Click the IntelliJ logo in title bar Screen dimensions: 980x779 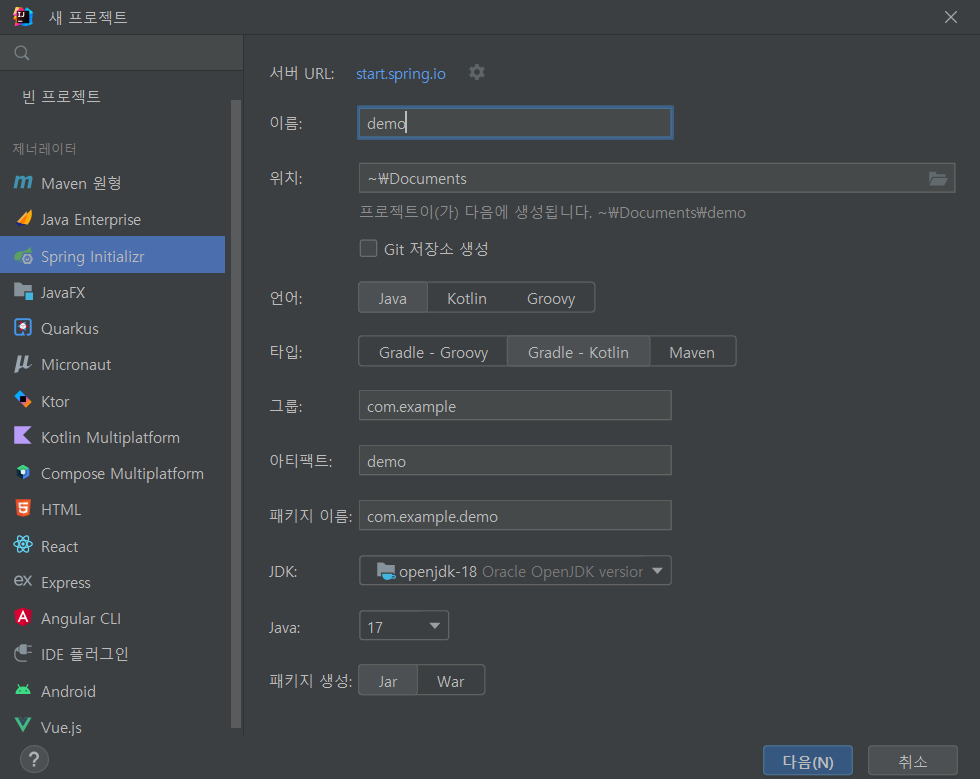(23, 17)
